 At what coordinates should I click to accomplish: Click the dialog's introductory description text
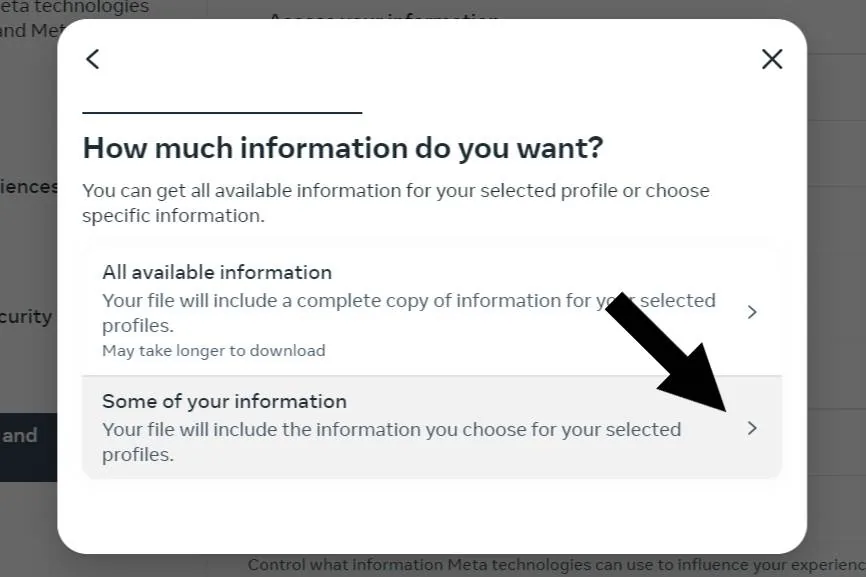[396, 202]
